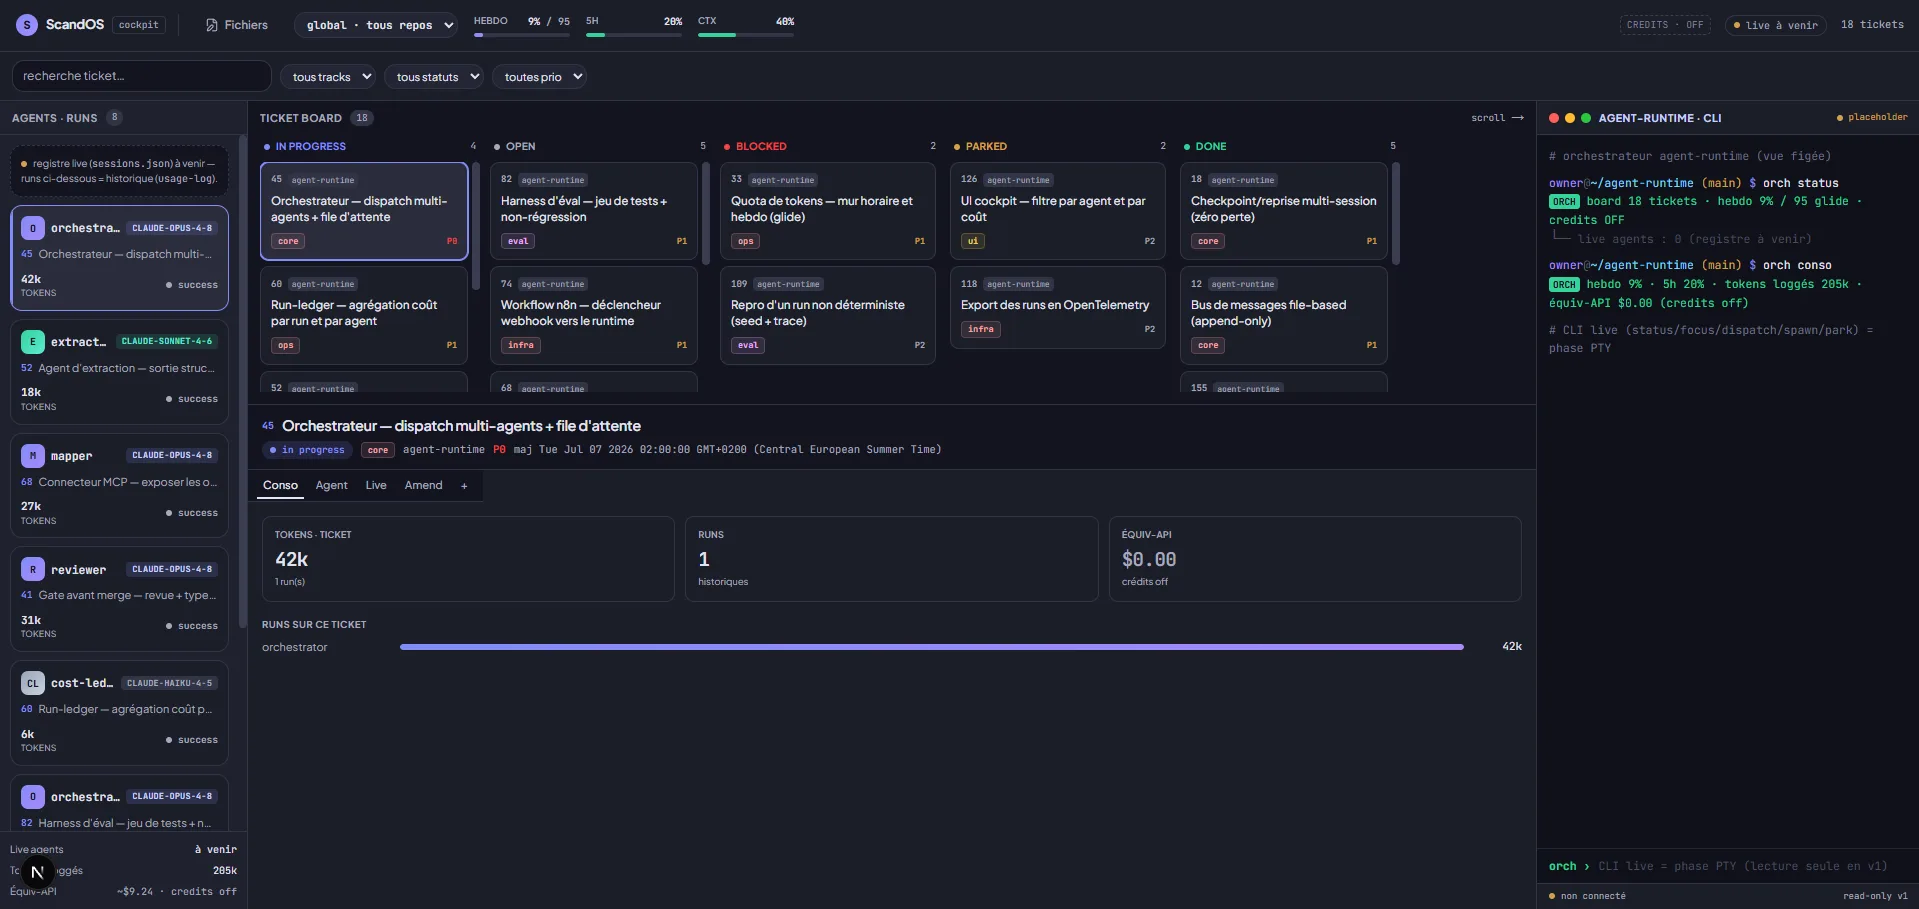Click the ScandOS logo icon
Image resolution: width=1919 pixels, height=909 pixels.
point(27,25)
